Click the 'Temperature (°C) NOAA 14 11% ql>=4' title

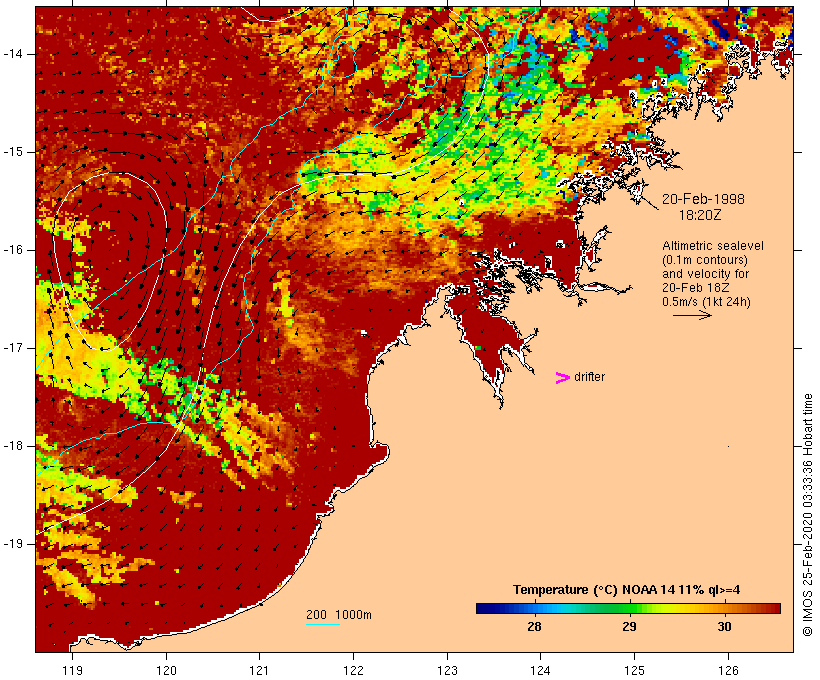point(627,590)
